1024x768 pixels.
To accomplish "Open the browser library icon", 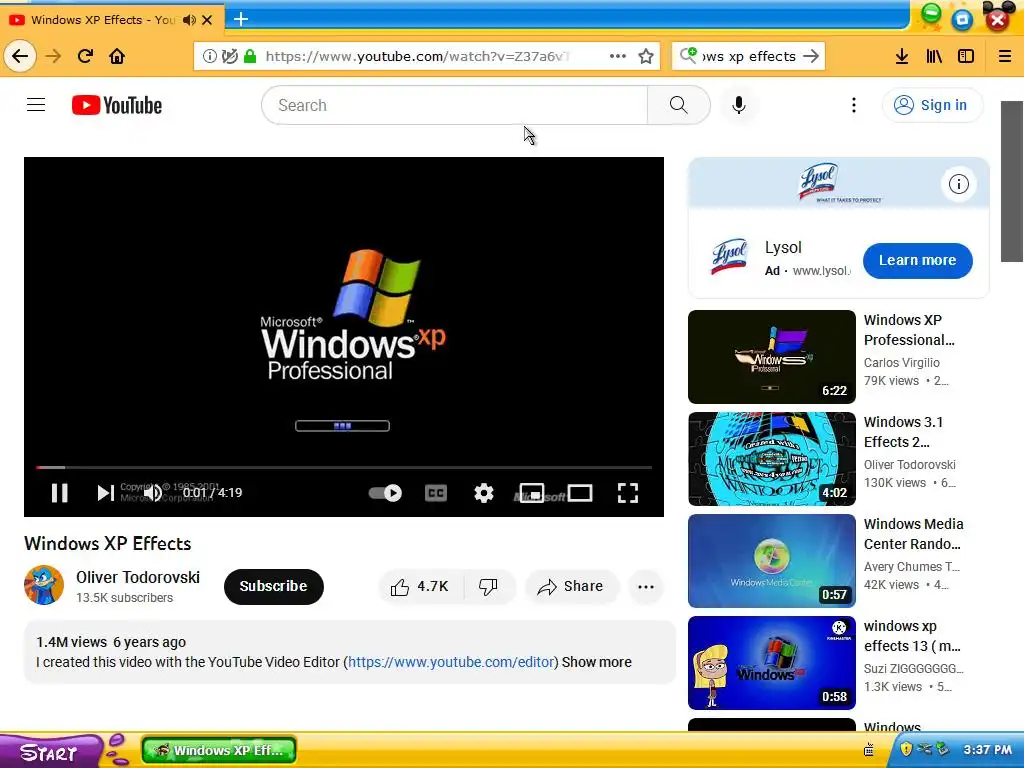I will pyautogui.click(x=934, y=56).
